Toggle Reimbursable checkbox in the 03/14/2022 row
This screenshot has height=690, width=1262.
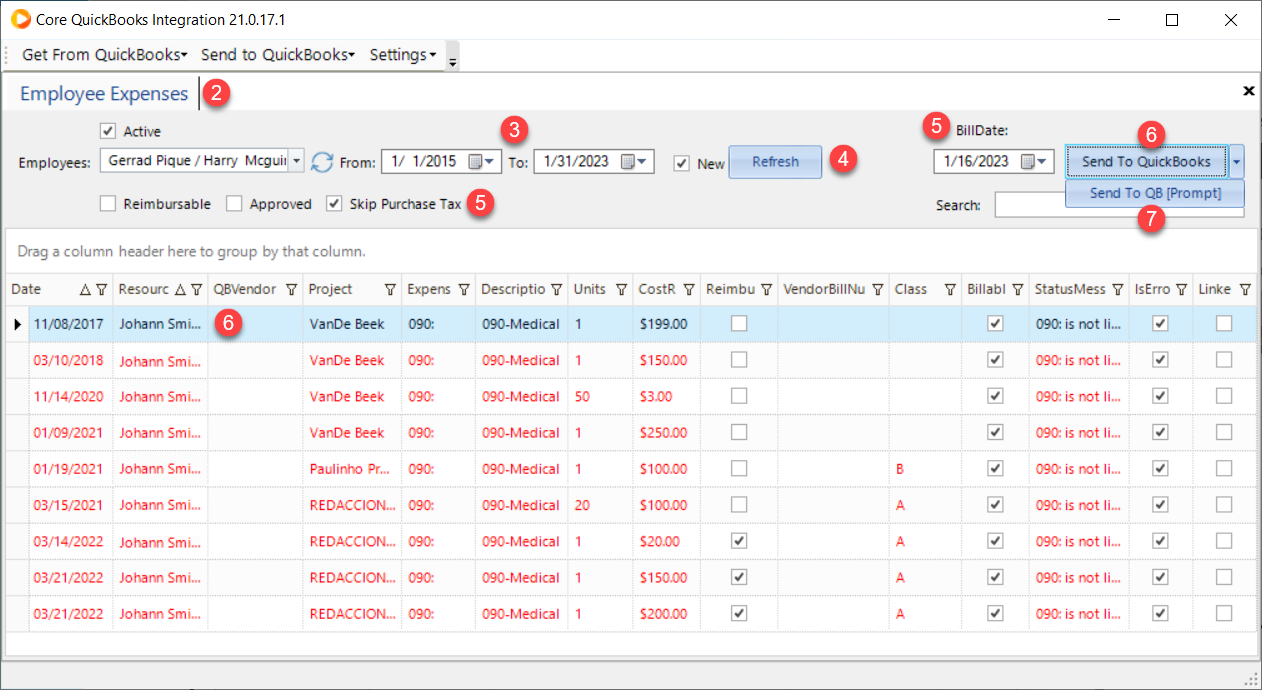(x=739, y=541)
